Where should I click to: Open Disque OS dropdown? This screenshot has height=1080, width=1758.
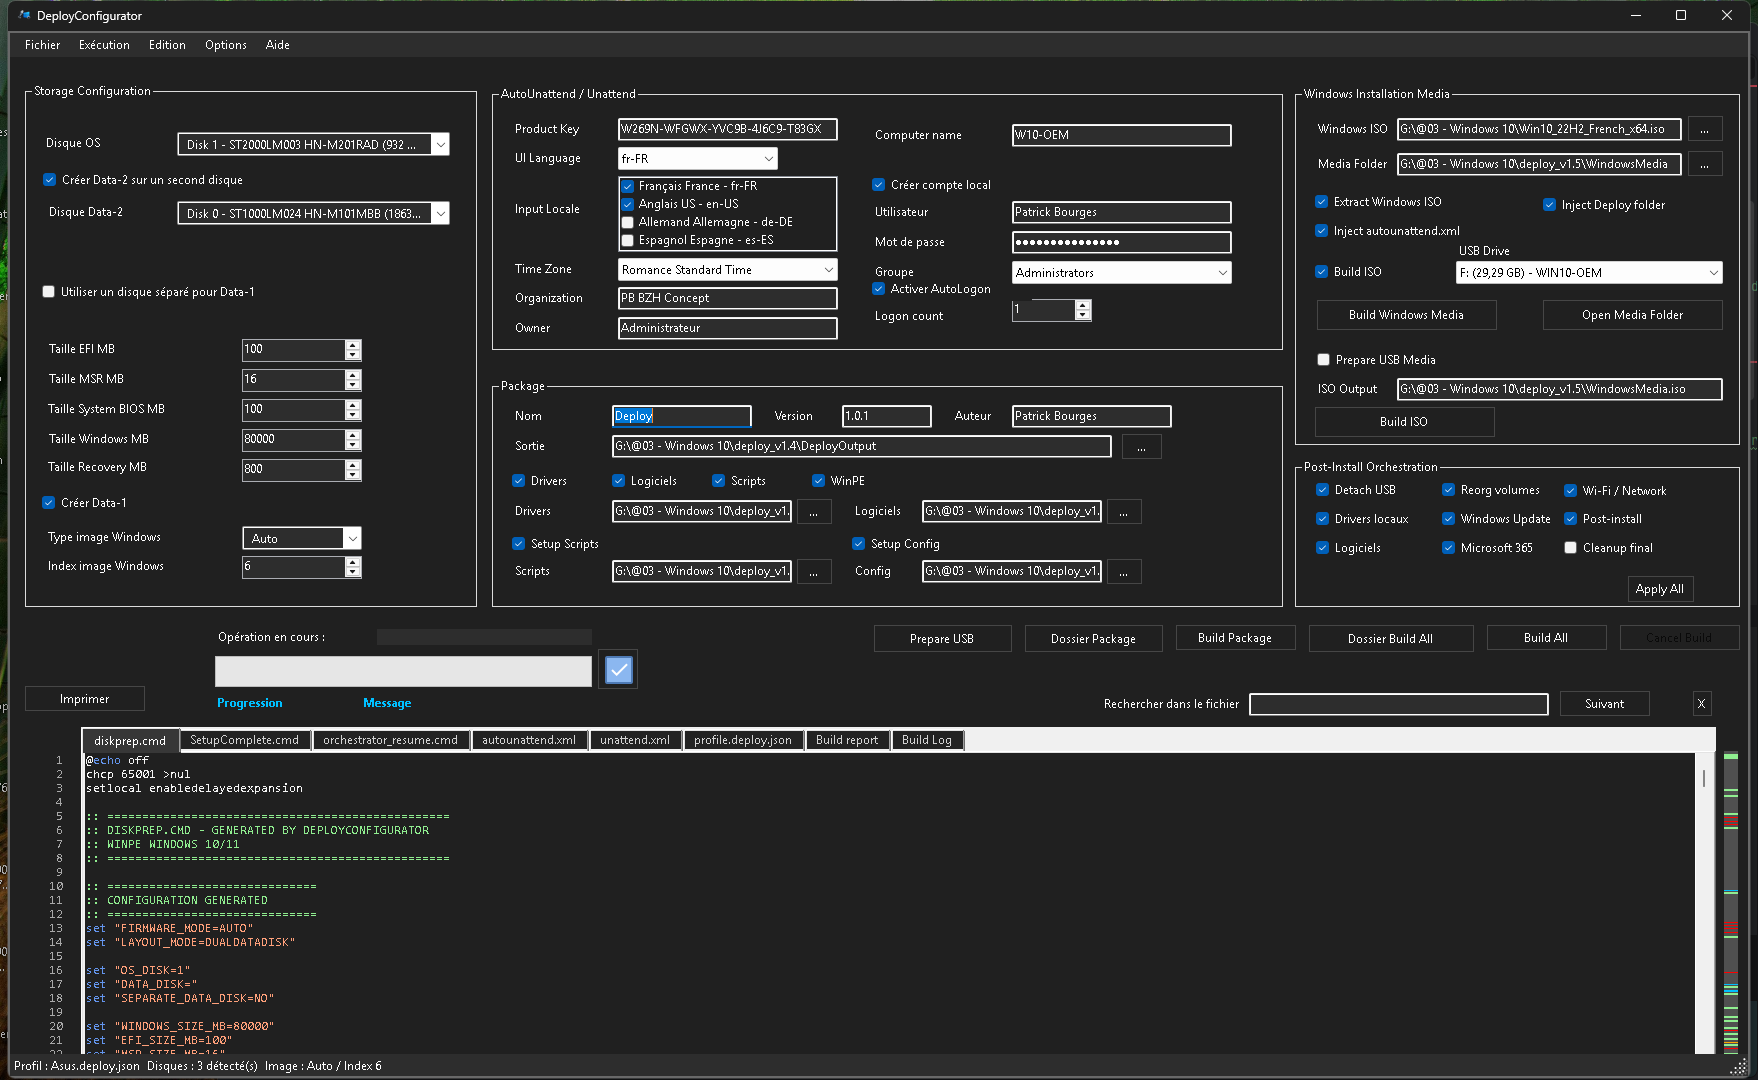(x=313, y=145)
